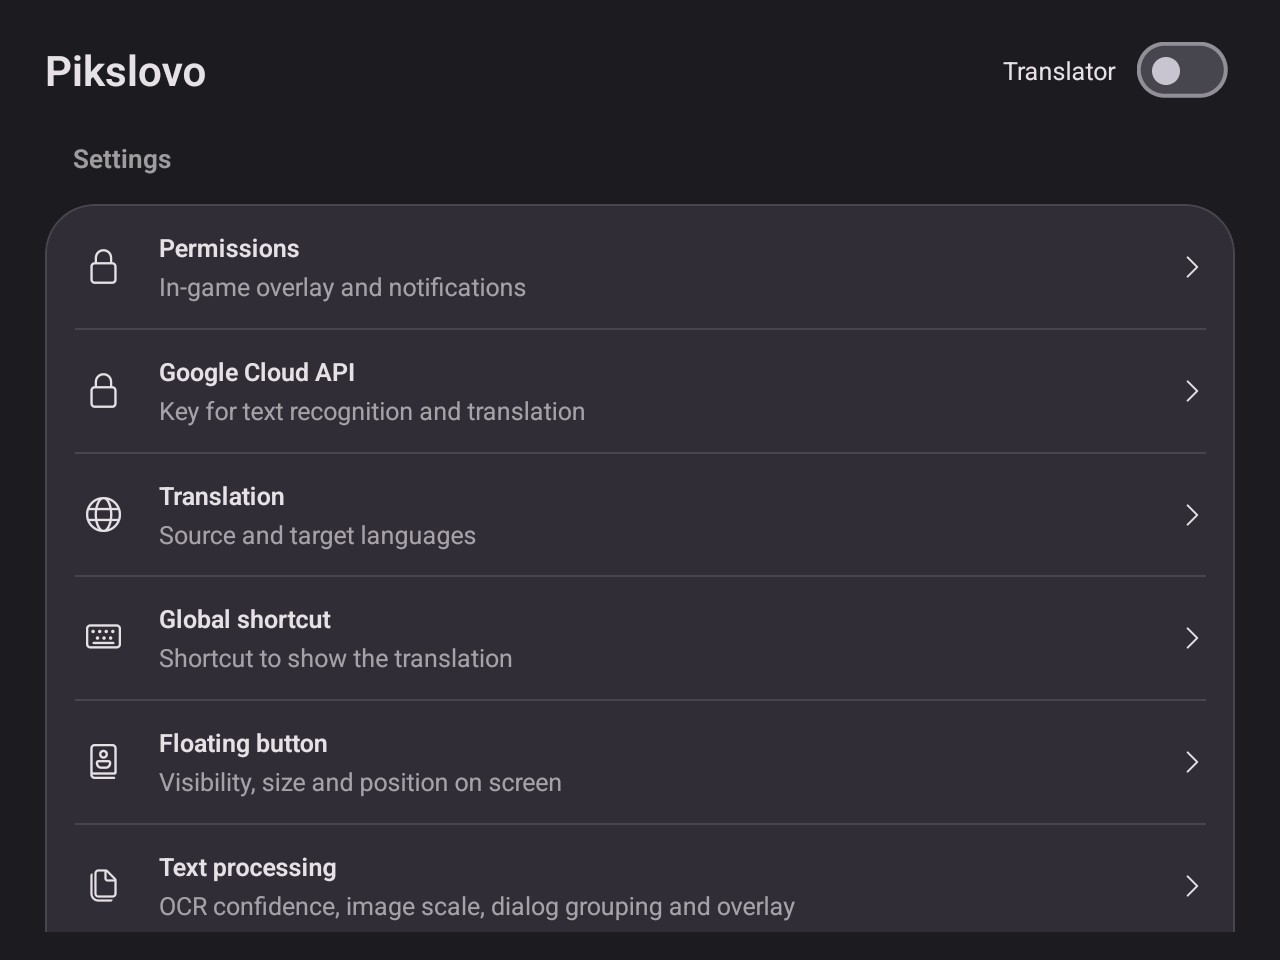Viewport: 1280px width, 960px height.
Task: Expand the Google Cloud API chevron
Action: 1192,391
